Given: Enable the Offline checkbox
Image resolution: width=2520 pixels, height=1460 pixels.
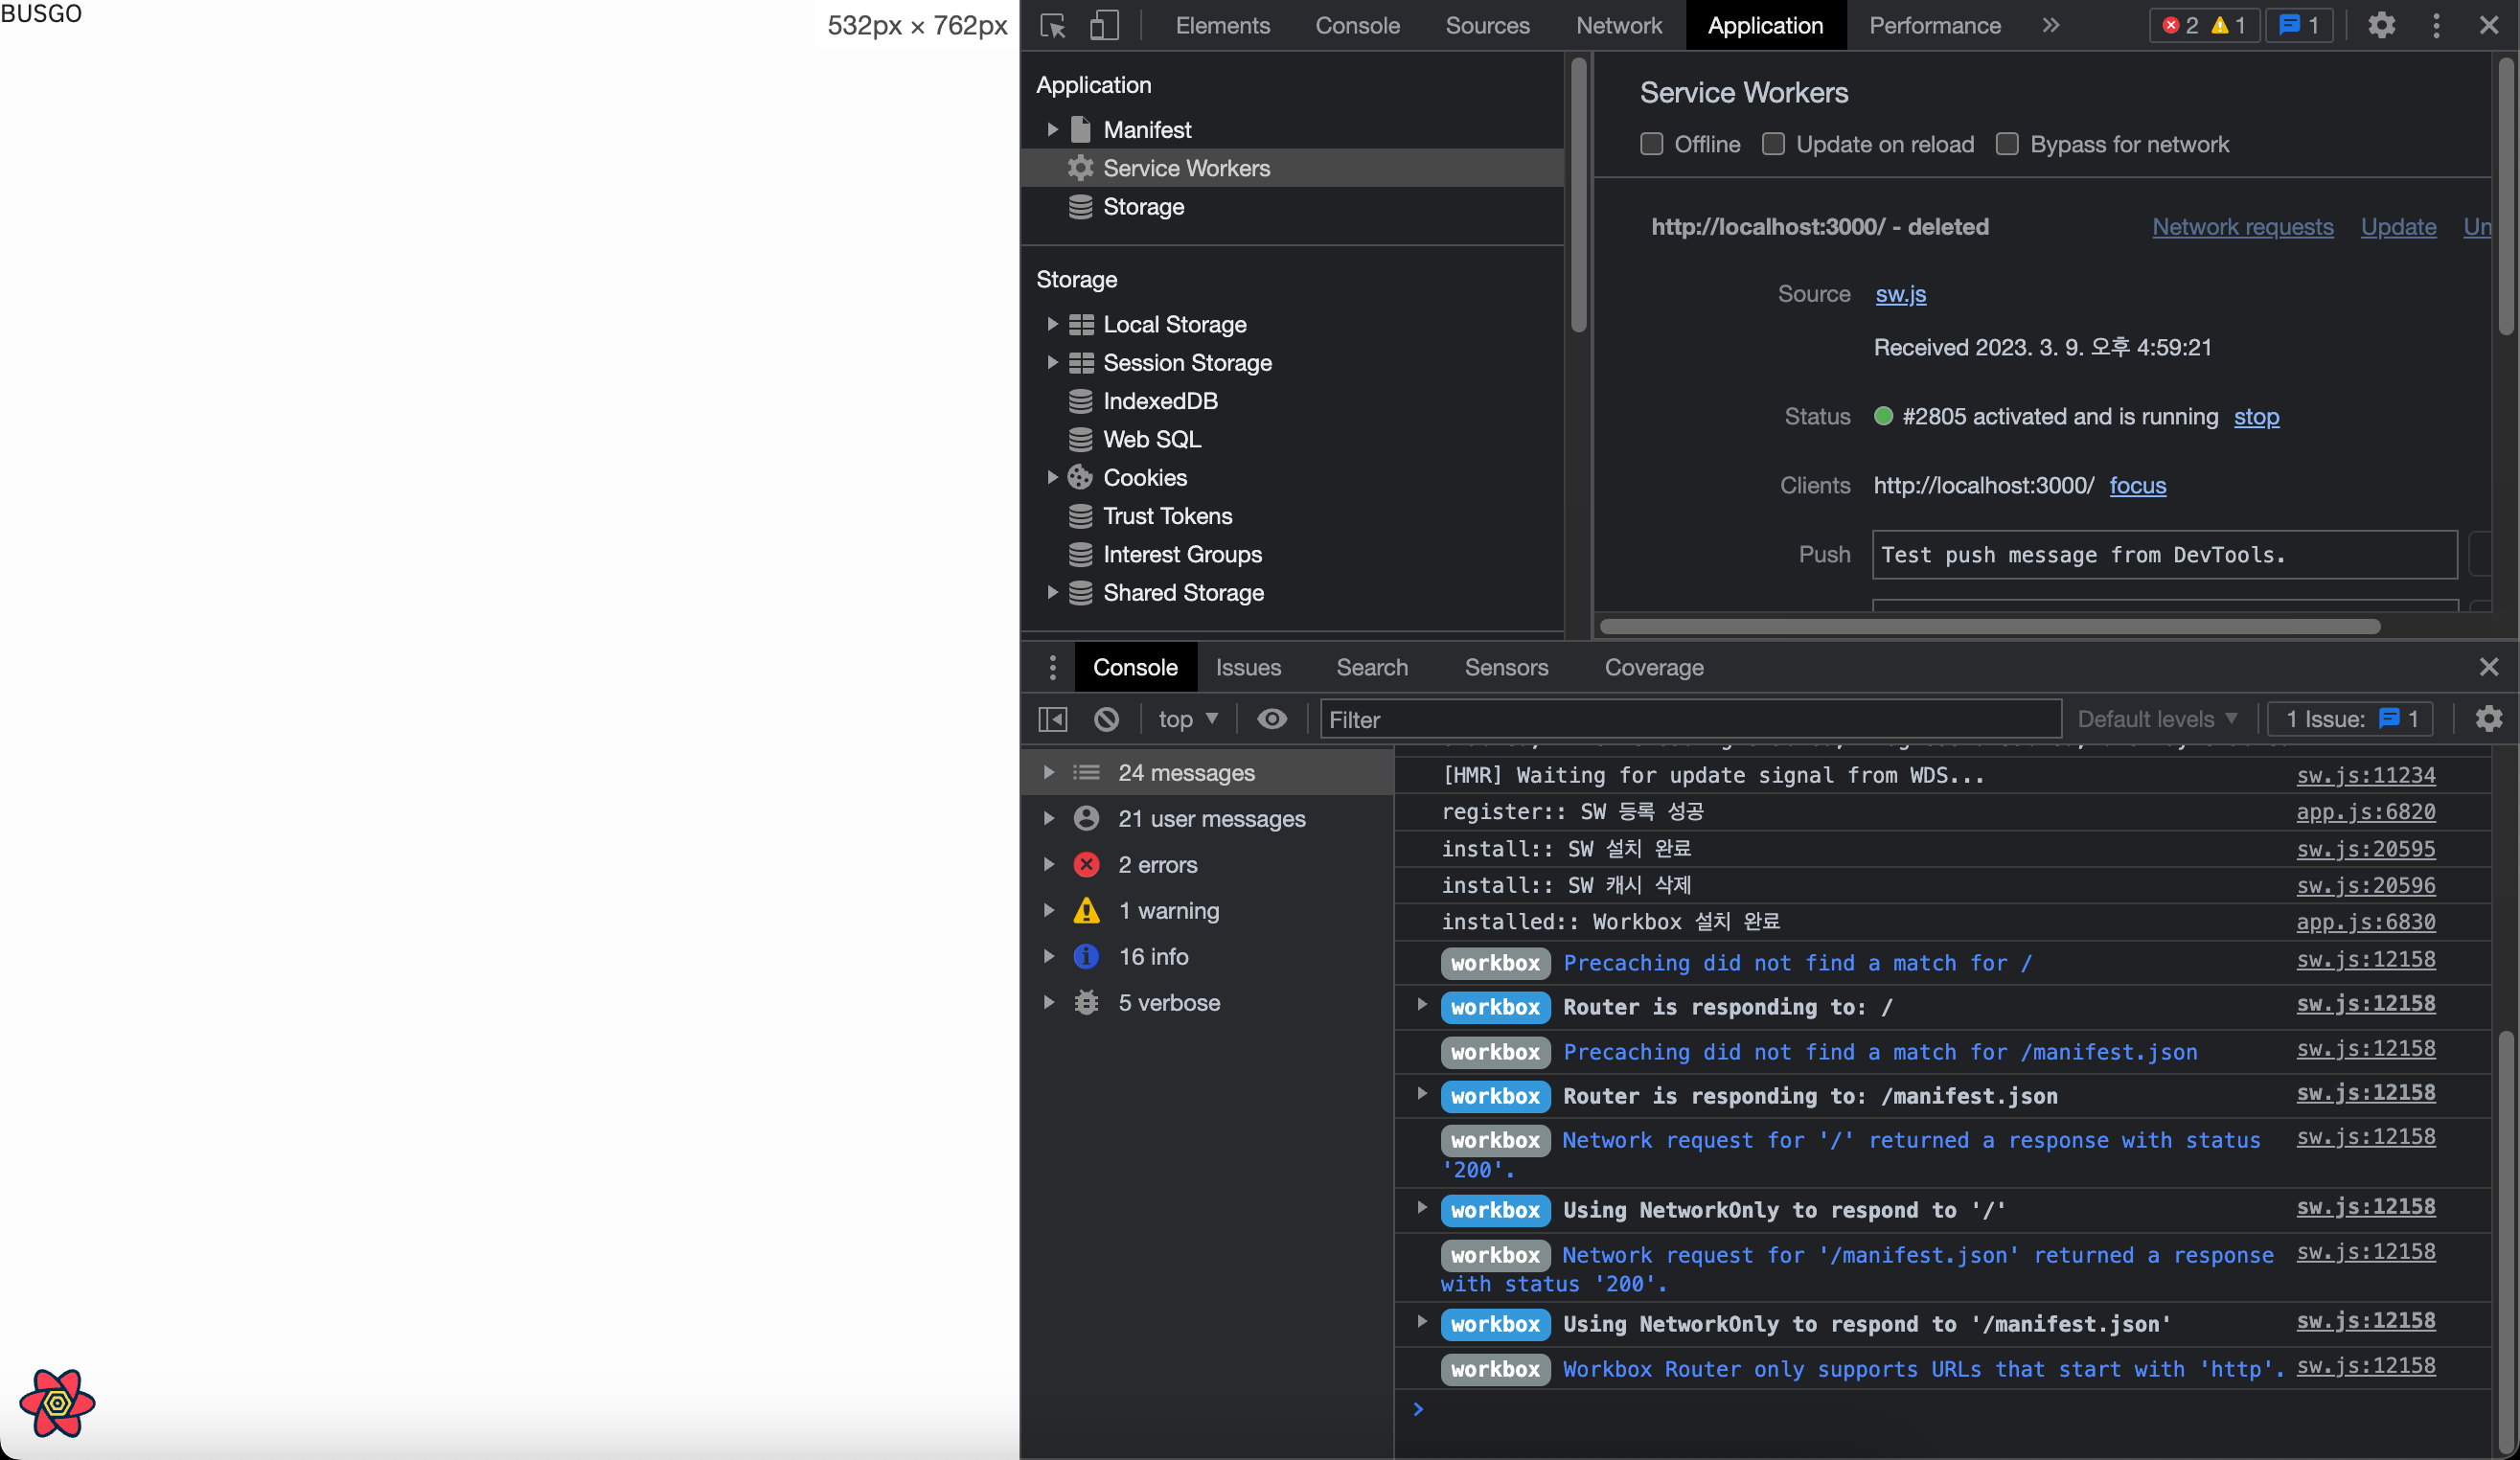Looking at the screenshot, I should tap(1652, 144).
